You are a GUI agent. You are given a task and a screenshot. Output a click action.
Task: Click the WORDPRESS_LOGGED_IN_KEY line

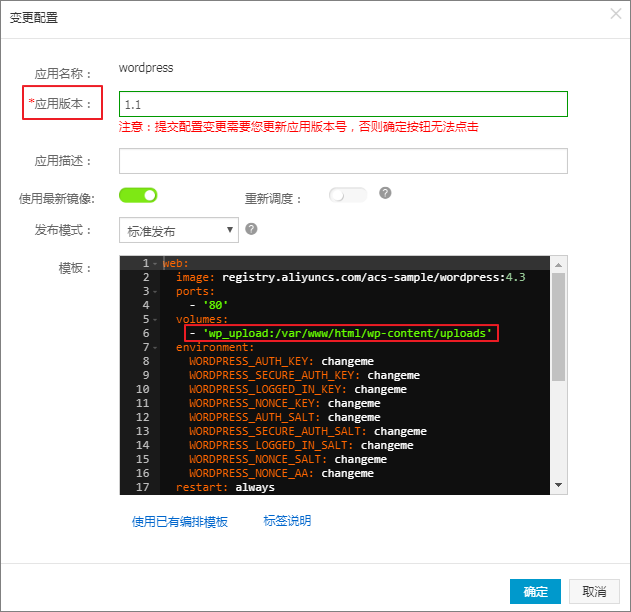[298, 389]
